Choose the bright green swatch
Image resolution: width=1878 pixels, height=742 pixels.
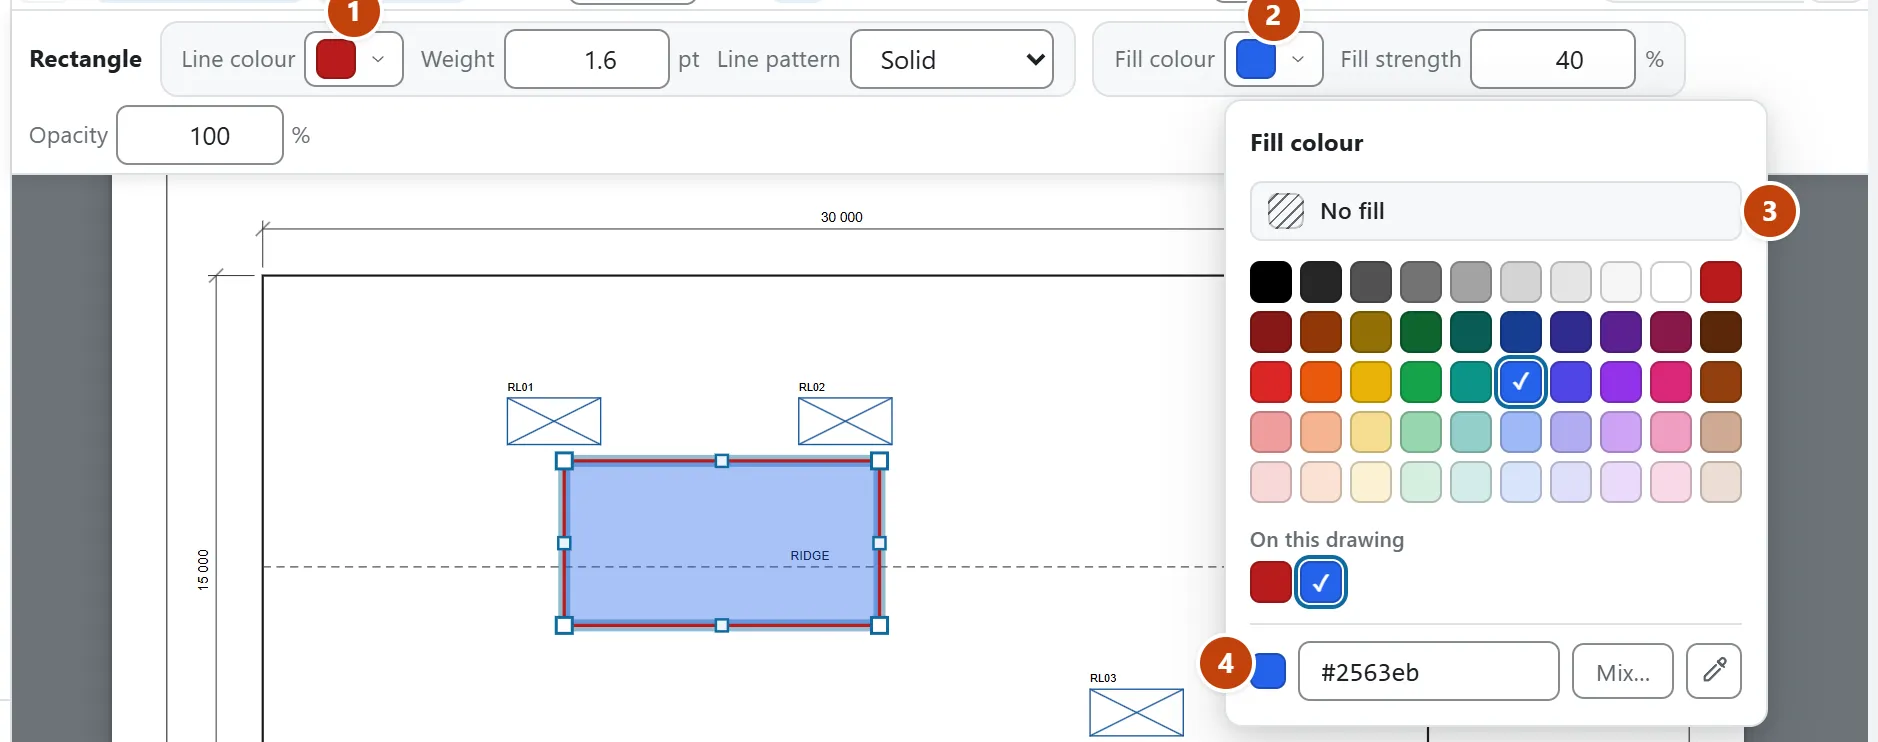tap(1421, 382)
